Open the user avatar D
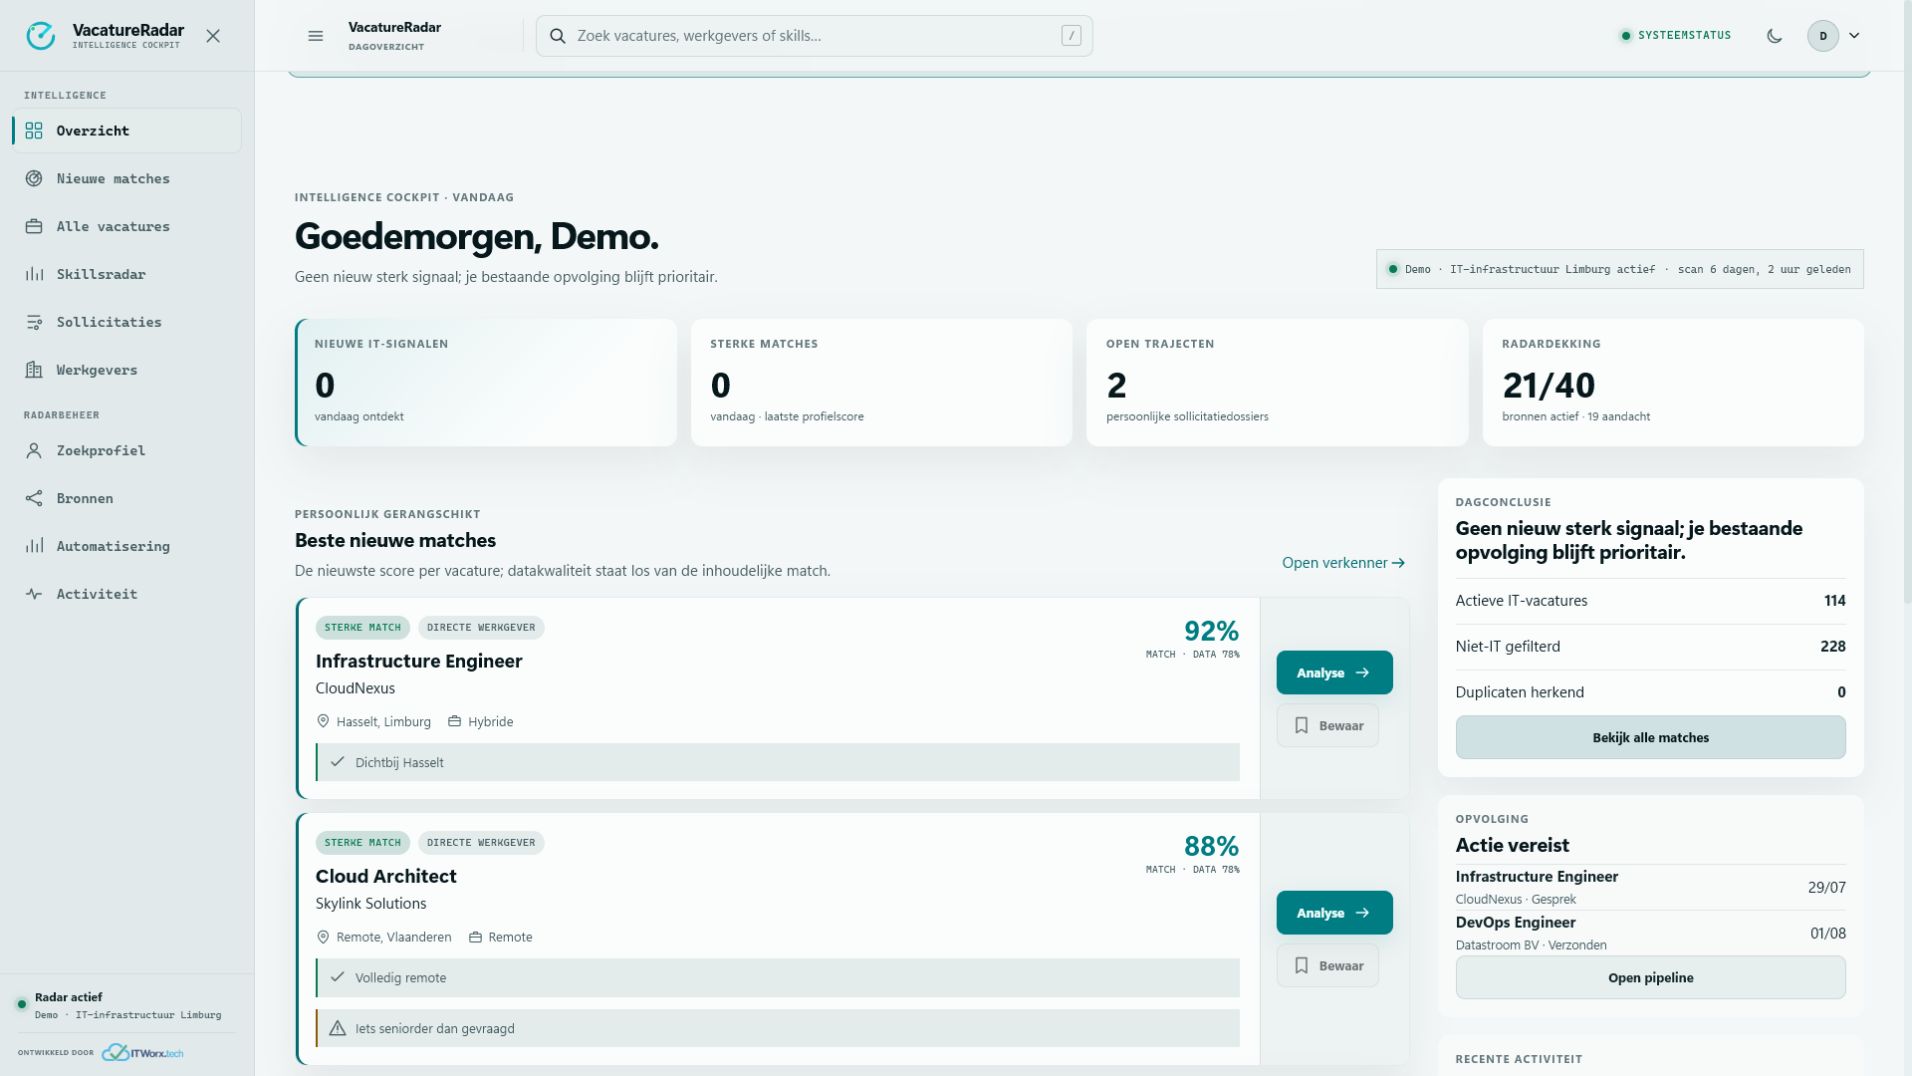The height and width of the screenshot is (1076, 1912). (1823, 36)
